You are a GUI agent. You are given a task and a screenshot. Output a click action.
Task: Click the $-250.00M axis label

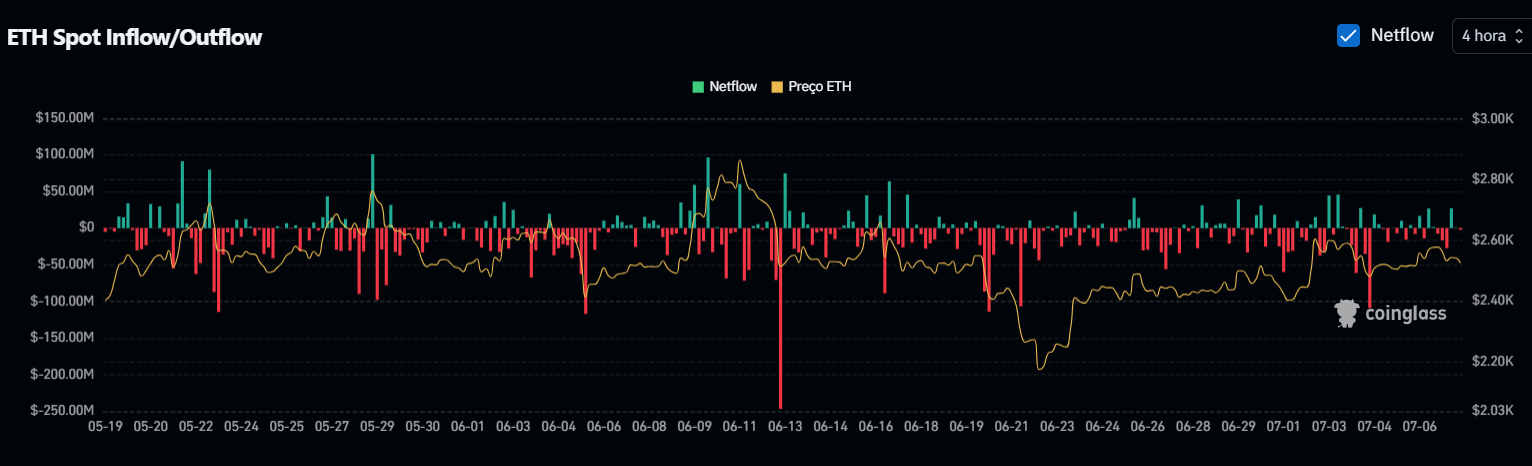coord(62,411)
